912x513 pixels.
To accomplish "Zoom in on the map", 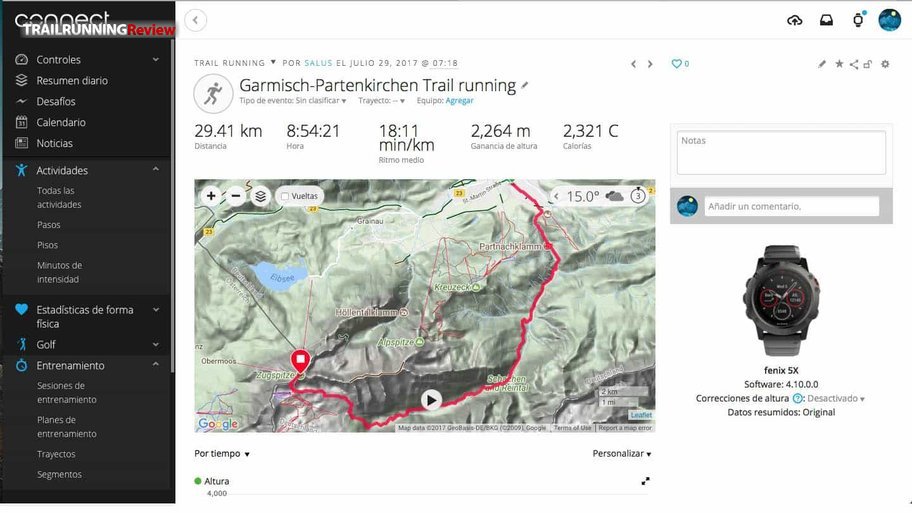I will tap(211, 196).
